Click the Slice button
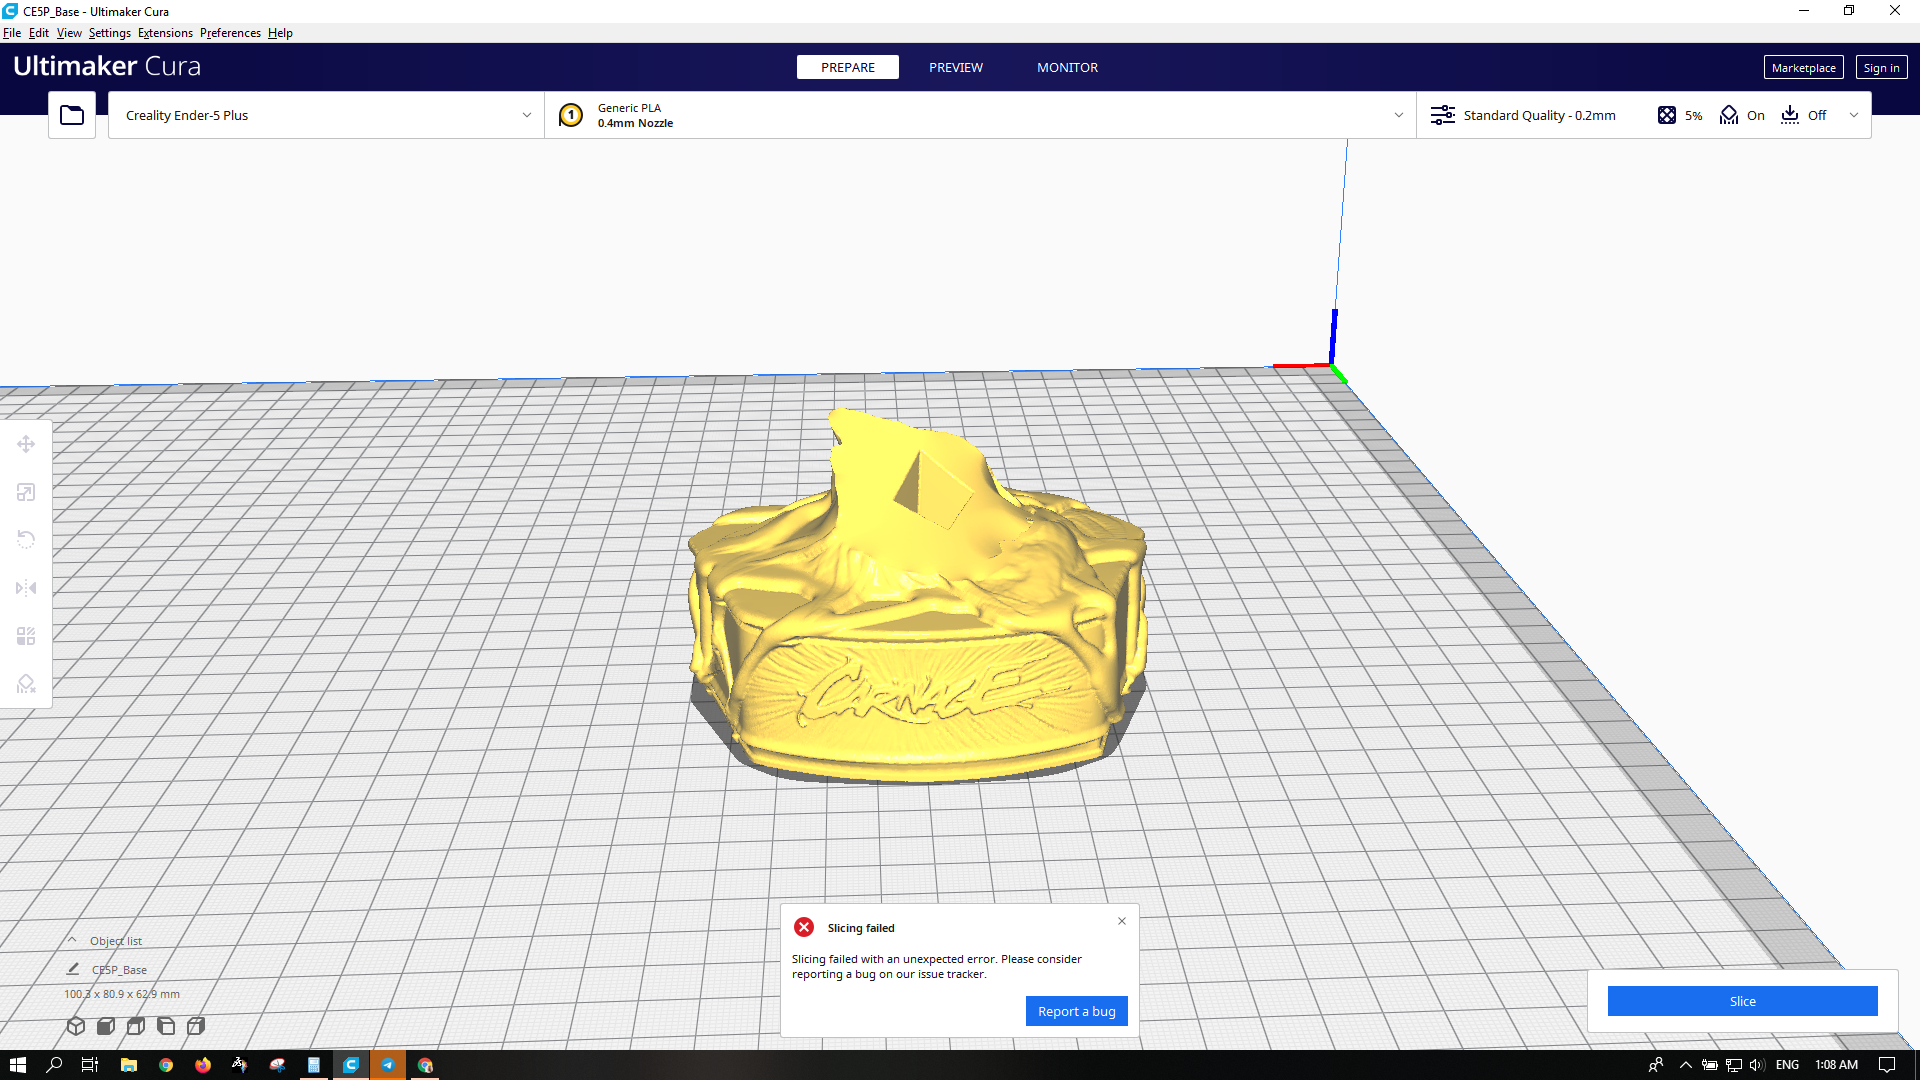This screenshot has height=1080, width=1920. pyautogui.click(x=1742, y=1001)
